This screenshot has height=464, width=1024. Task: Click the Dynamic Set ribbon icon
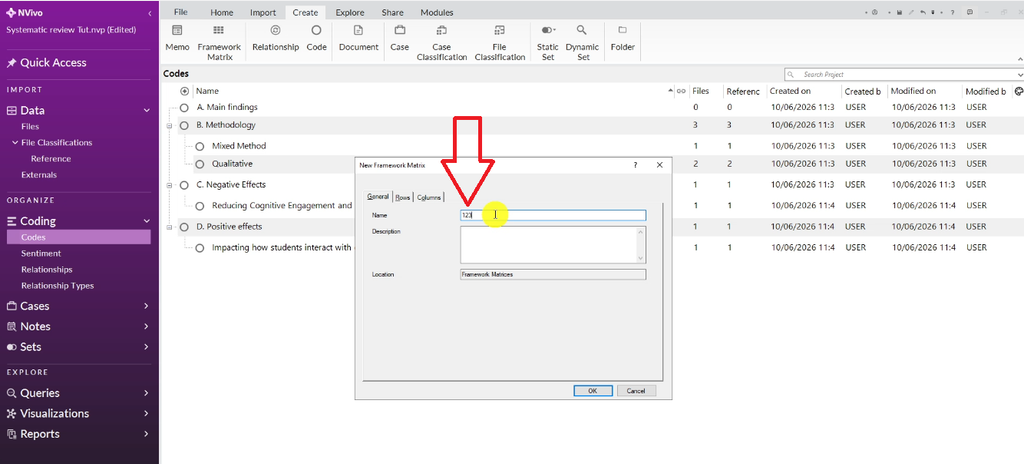582,30
